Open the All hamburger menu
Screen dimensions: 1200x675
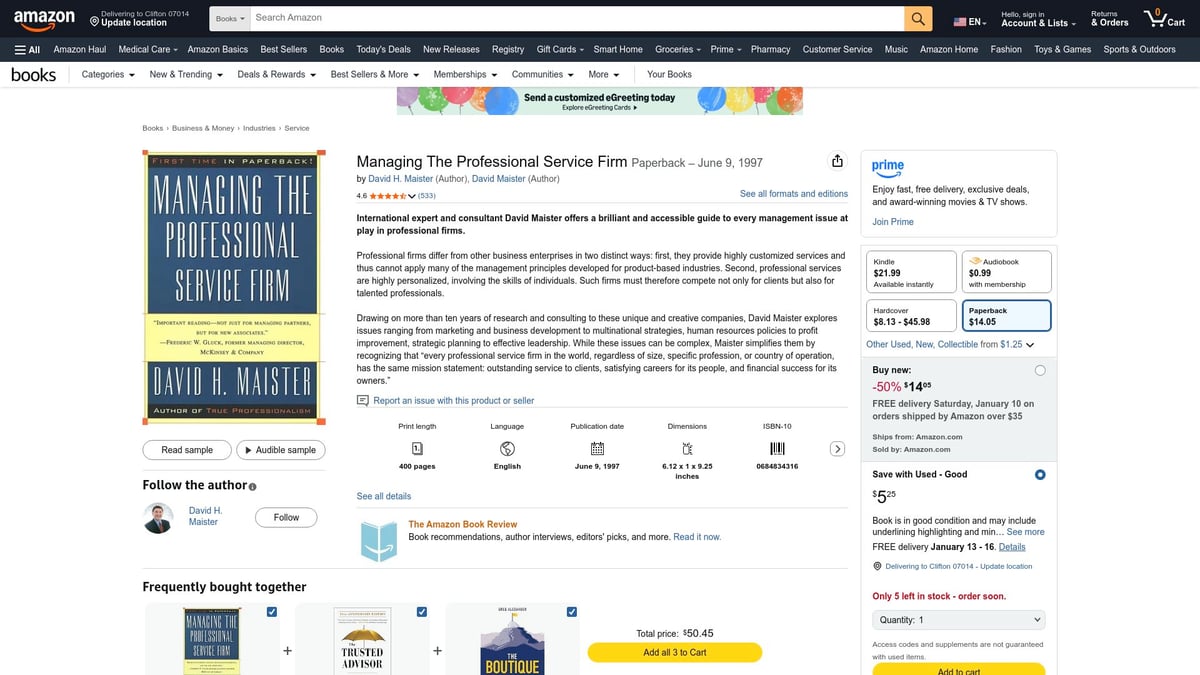[x=26, y=49]
